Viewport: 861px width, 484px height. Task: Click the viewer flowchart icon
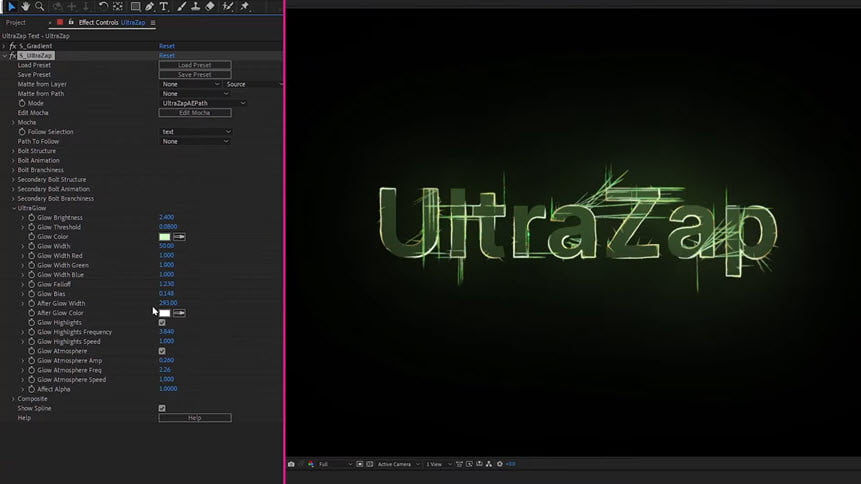click(489, 464)
